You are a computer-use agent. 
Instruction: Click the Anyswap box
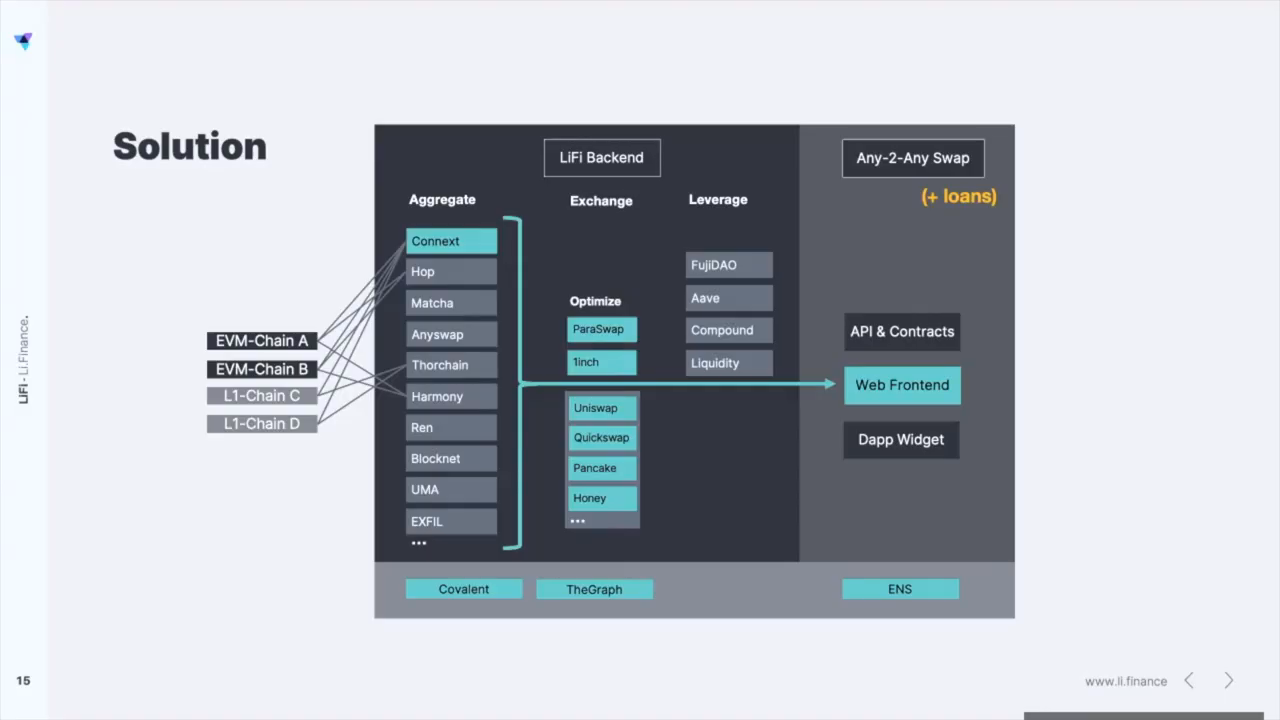coord(451,334)
